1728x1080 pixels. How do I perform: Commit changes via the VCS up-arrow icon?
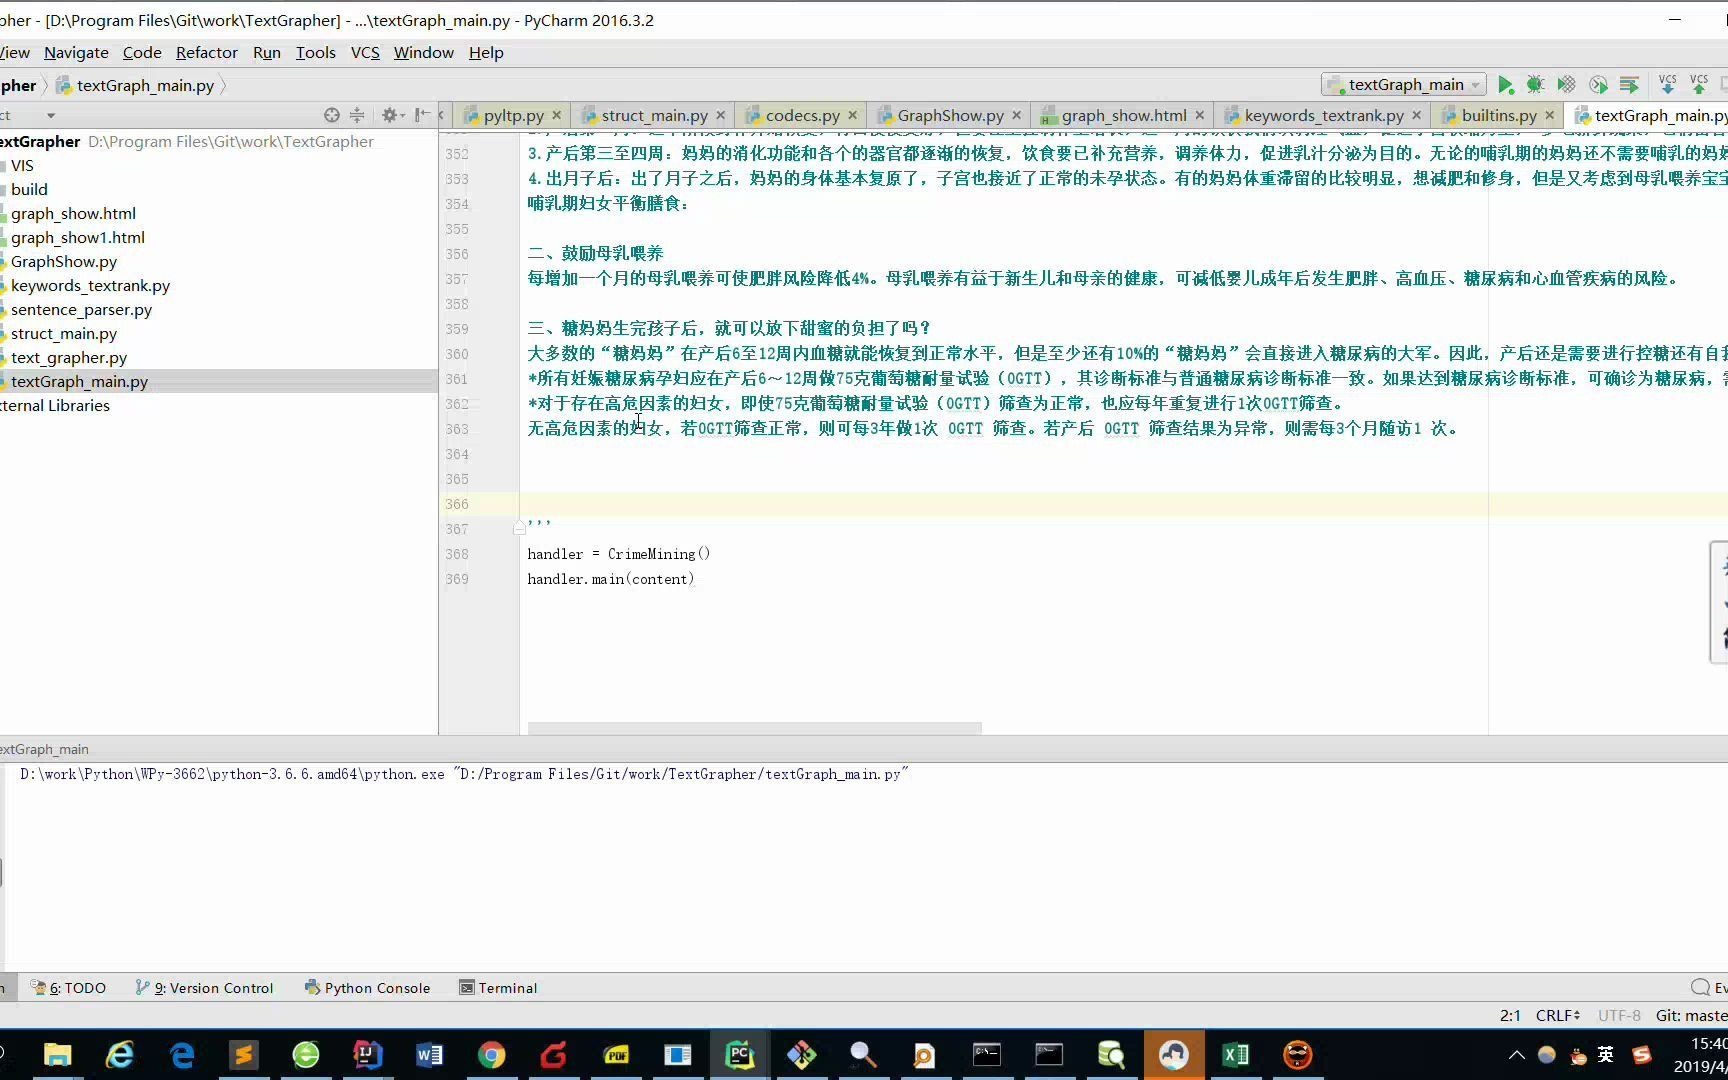pos(1698,84)
